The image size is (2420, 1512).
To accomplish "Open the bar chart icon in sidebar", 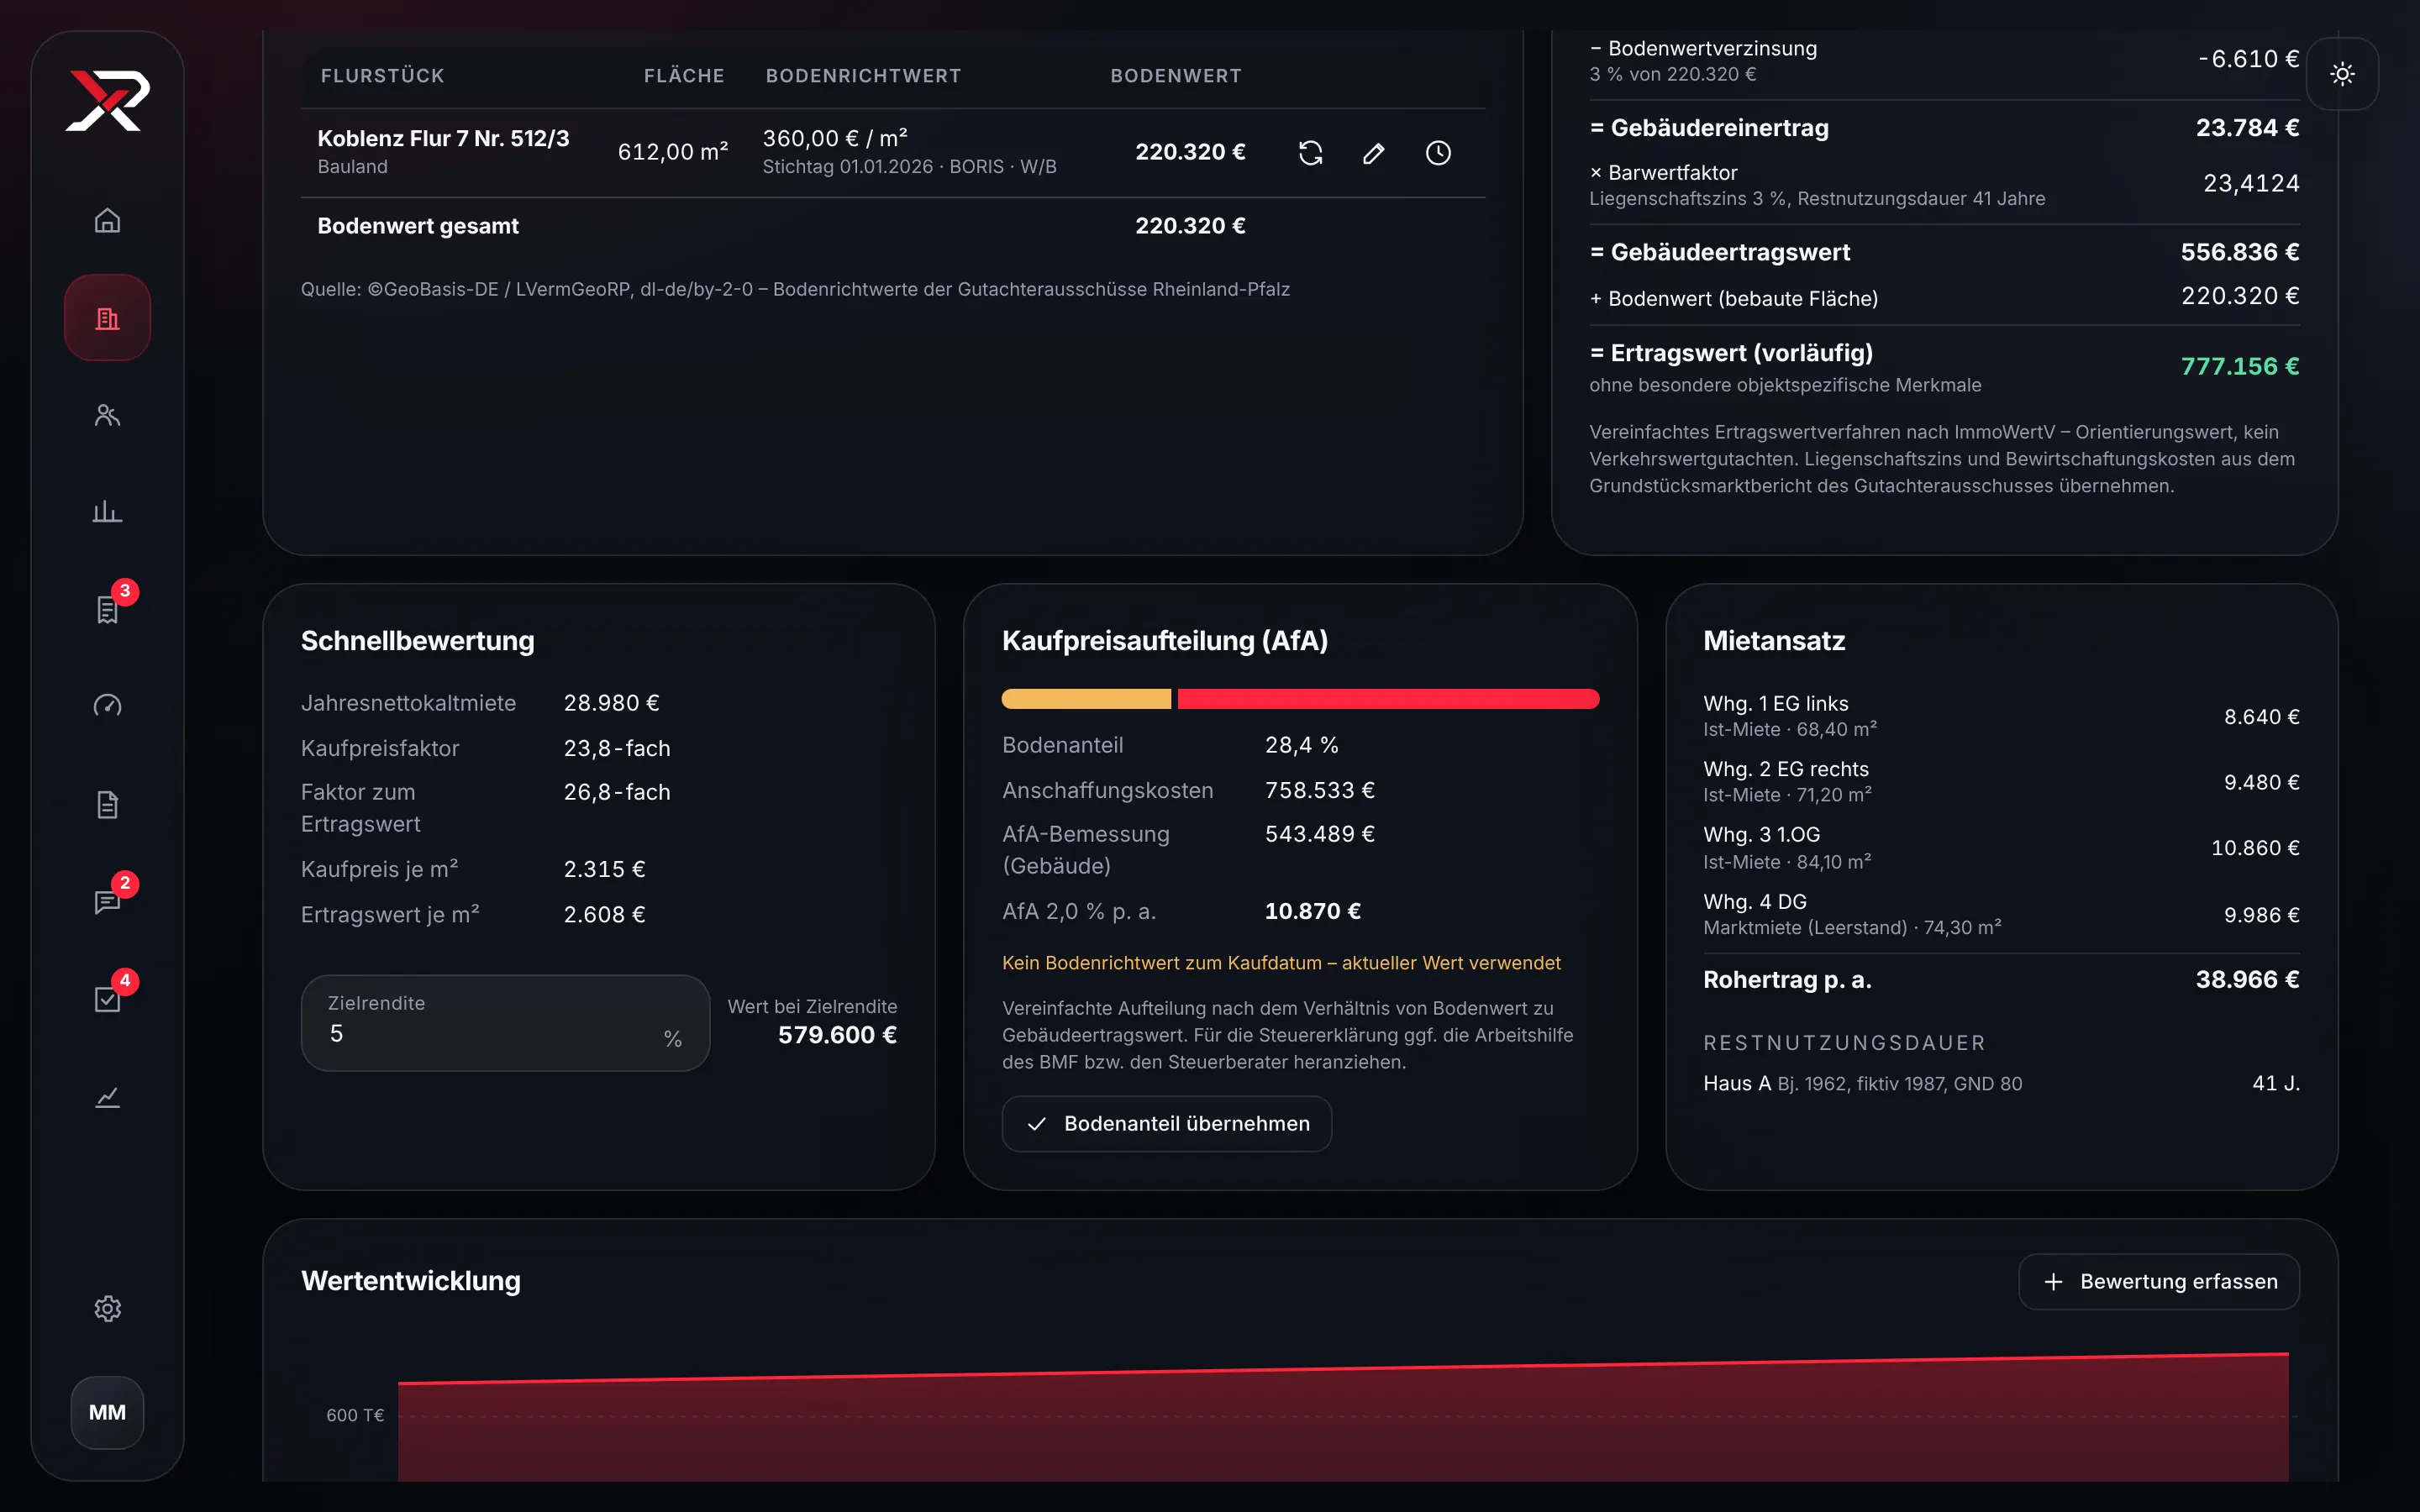I will pos(107,512).
